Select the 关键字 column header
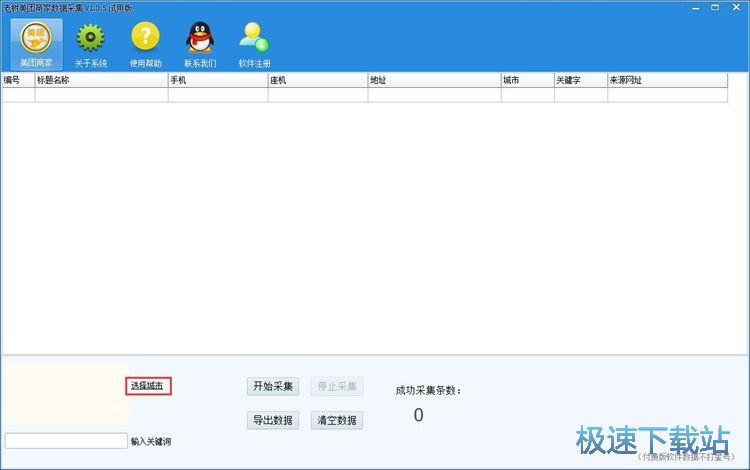Image resolution: width=750 pixels, height=470 pixels. [581, 80]
